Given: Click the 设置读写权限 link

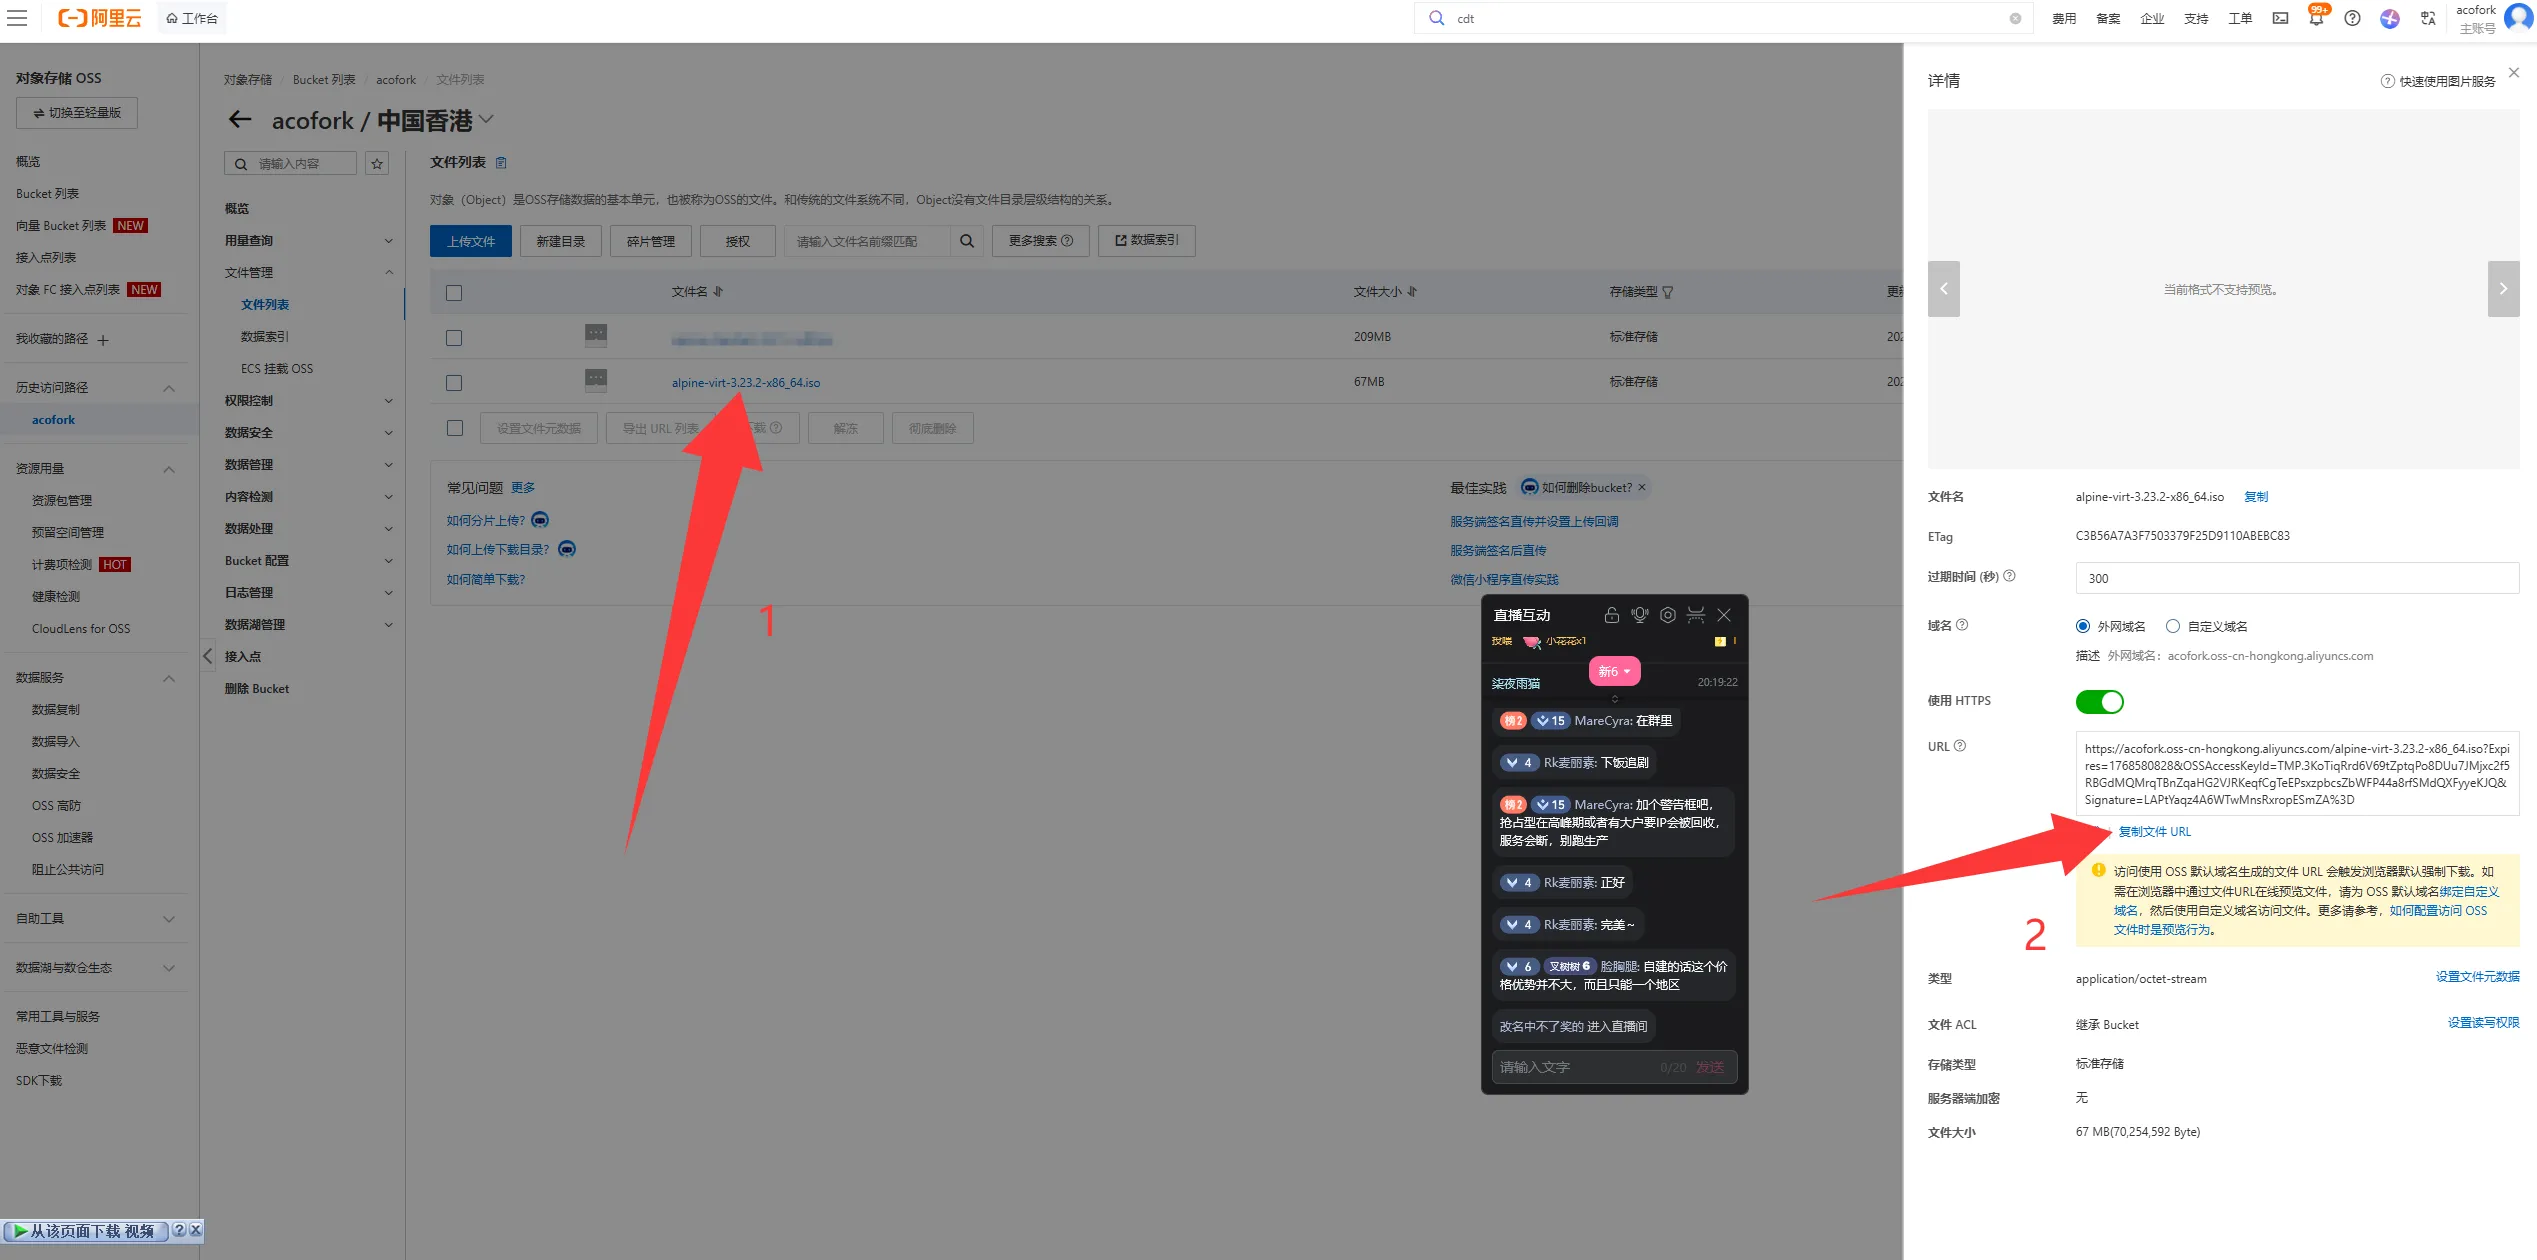Looking at the screenshot, I should 2482,1022.
